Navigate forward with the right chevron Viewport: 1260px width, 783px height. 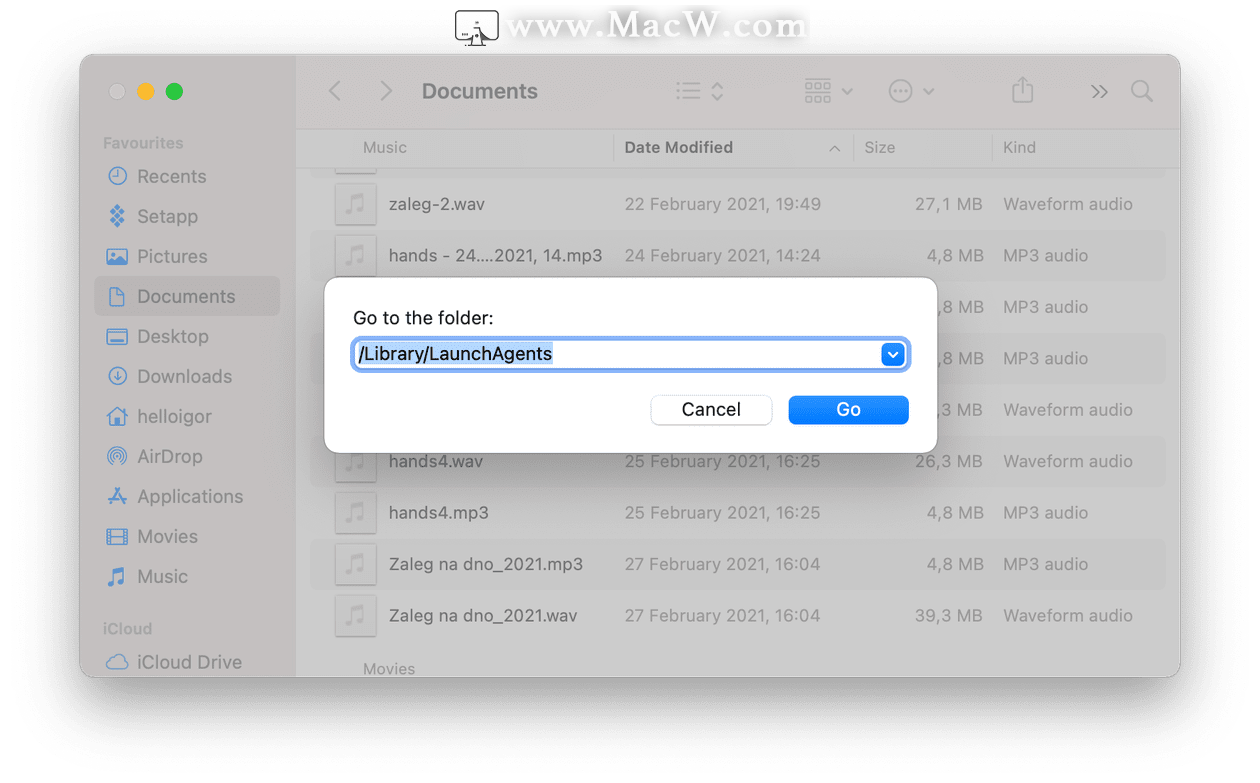pos(386,92)
